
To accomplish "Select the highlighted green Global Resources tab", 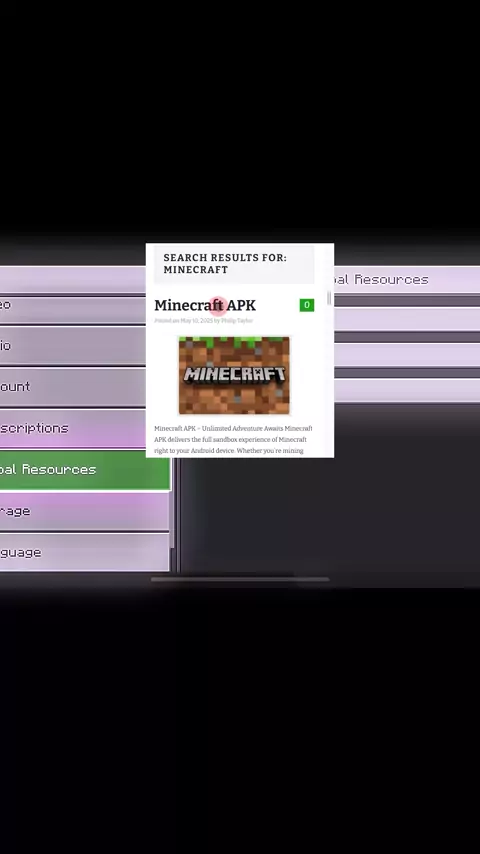I will coord(85,470).
